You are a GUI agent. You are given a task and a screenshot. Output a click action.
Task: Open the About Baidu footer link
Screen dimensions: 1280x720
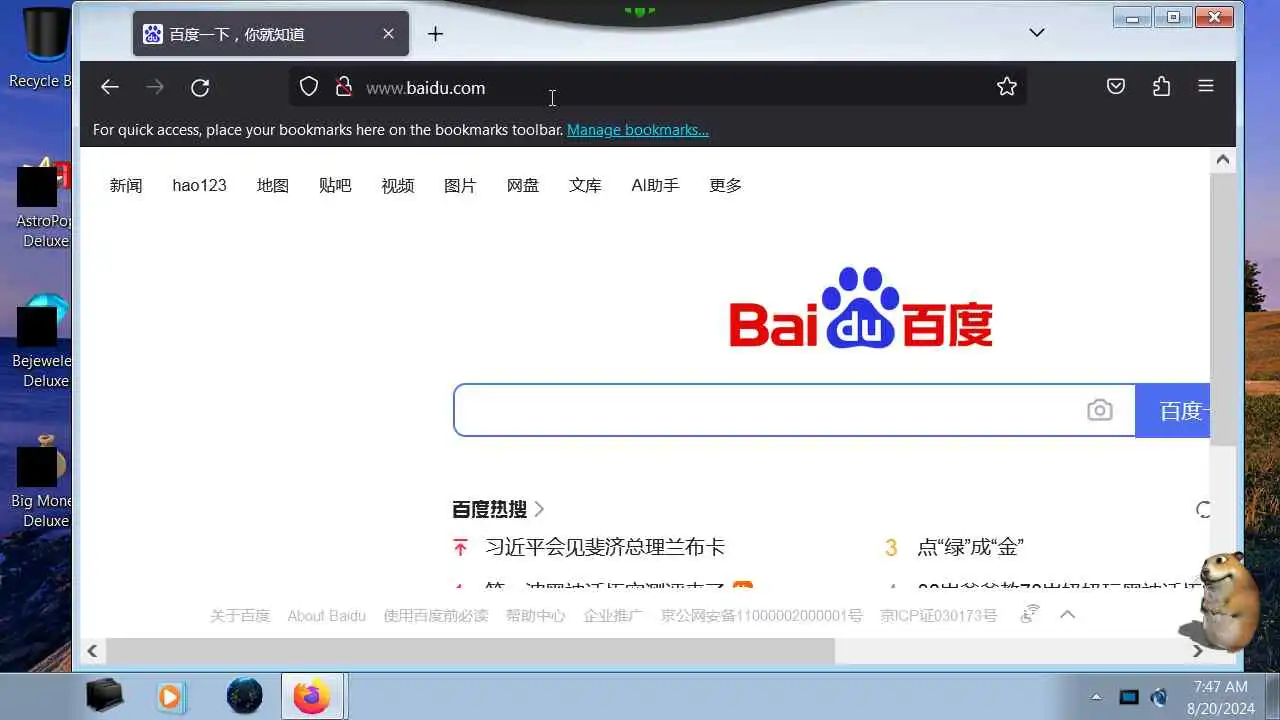coord(327,615)
